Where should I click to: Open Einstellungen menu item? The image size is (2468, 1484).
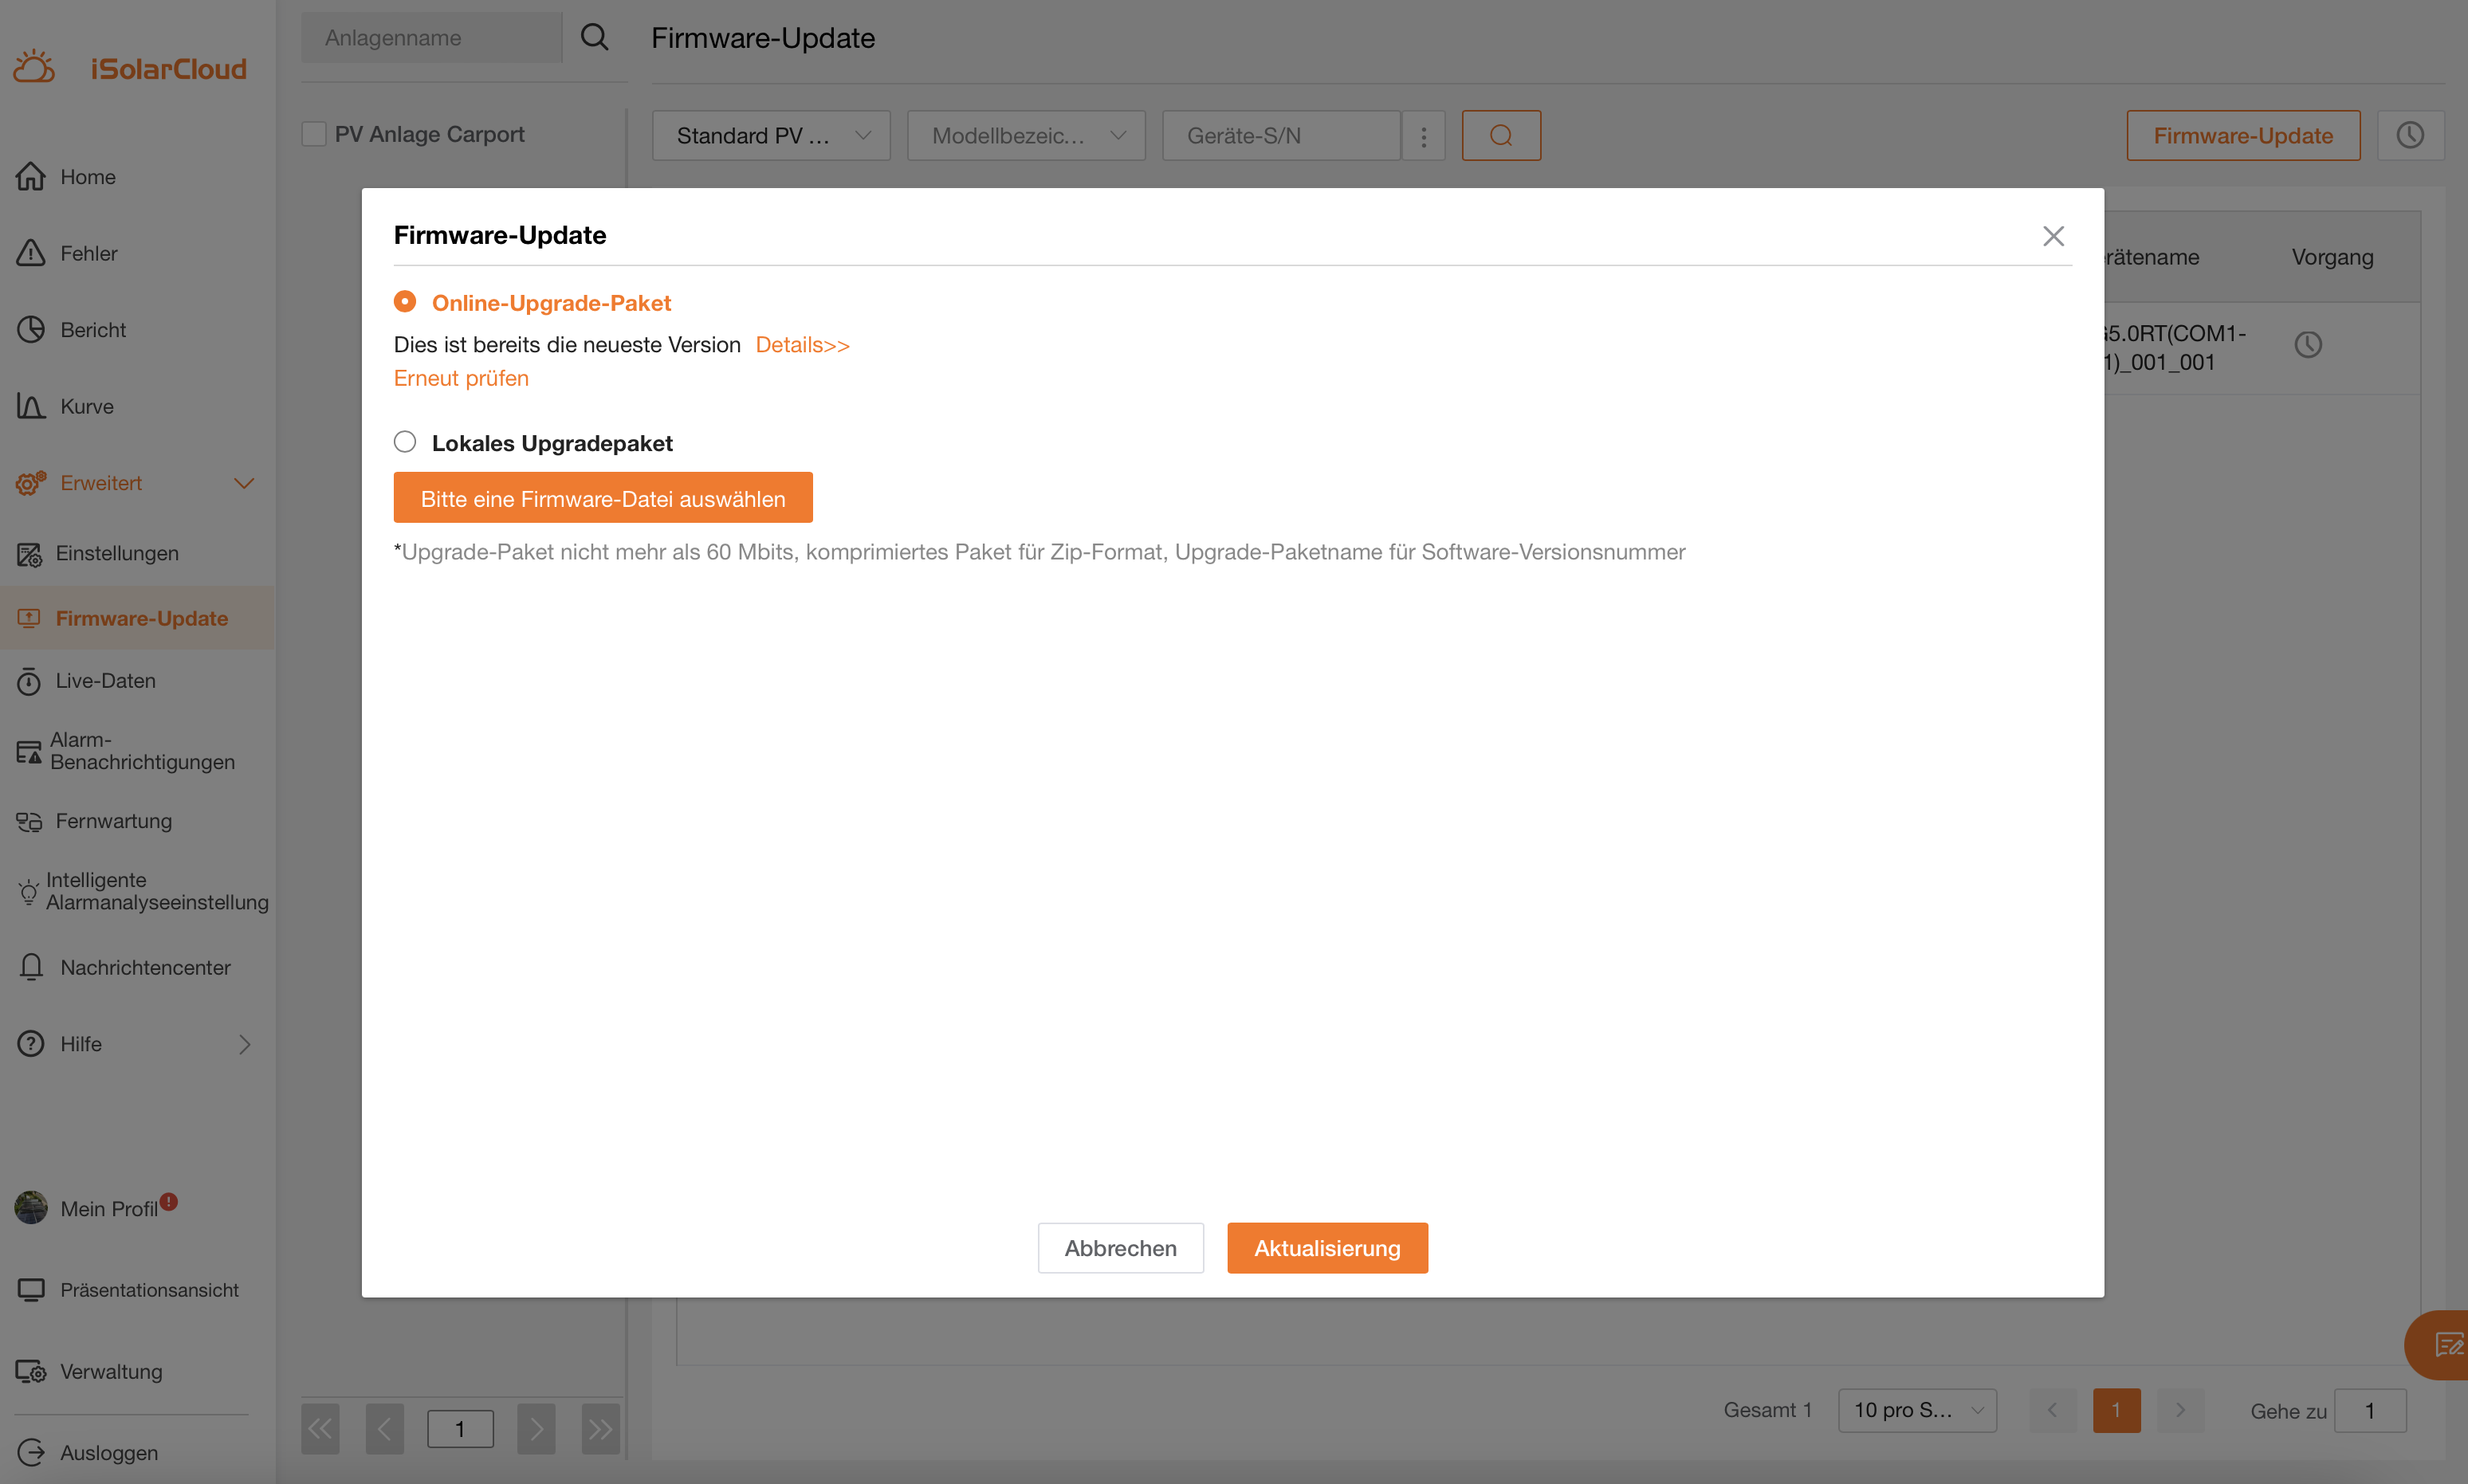click(116, 553)
